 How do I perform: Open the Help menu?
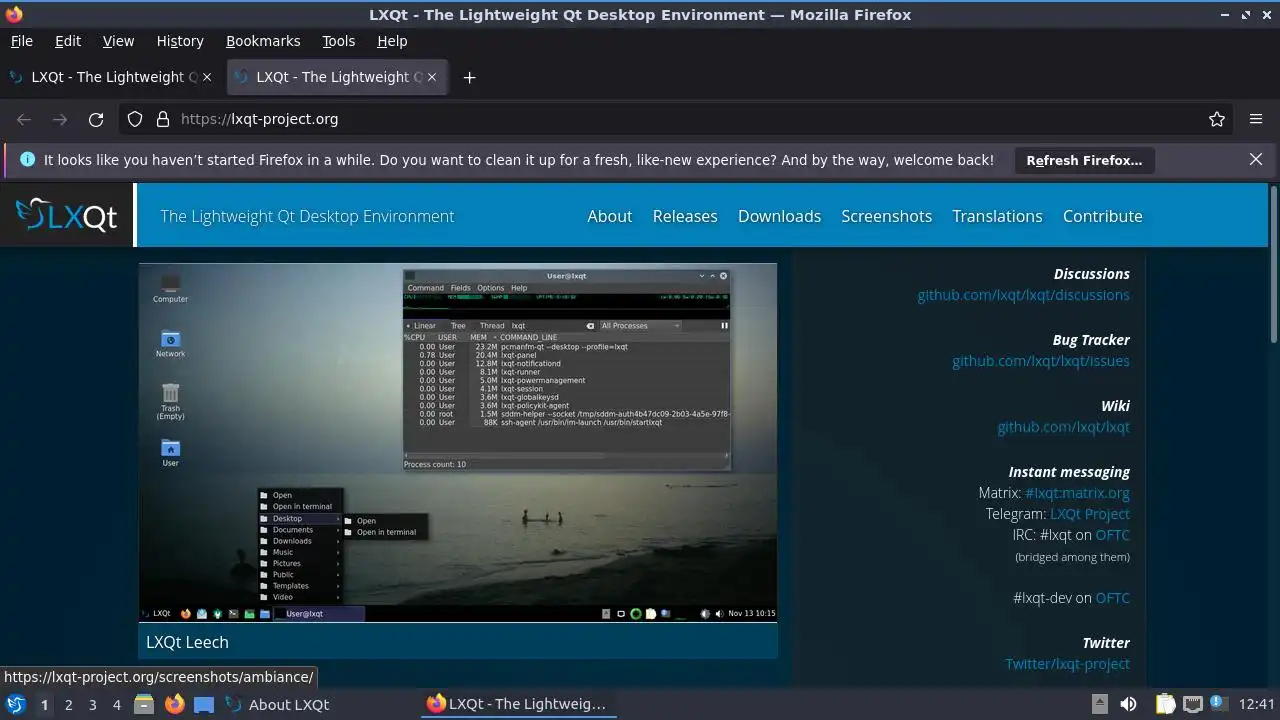(392, 41)
